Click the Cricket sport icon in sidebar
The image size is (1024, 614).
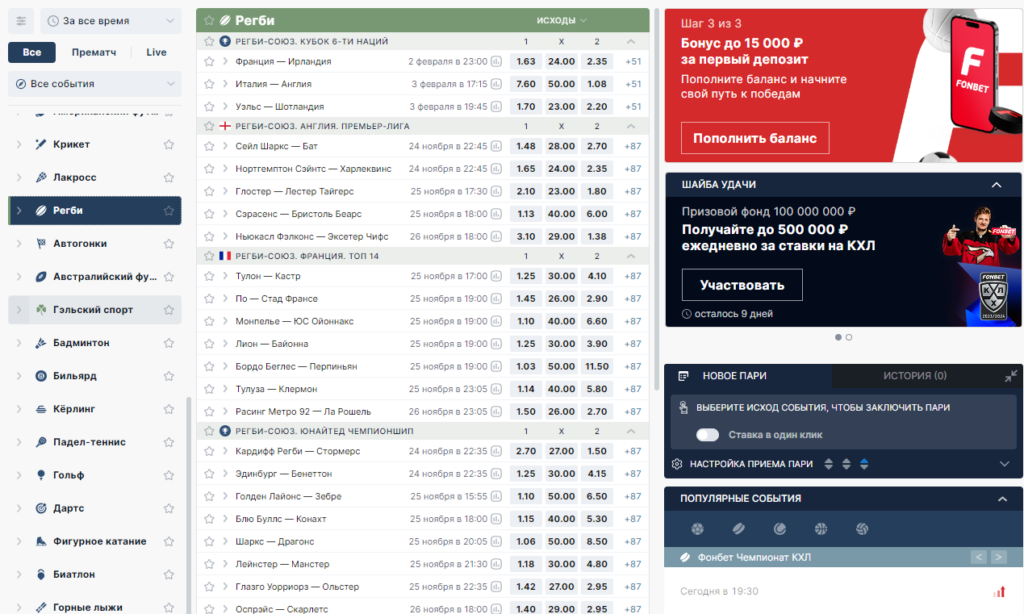(40, 144)
